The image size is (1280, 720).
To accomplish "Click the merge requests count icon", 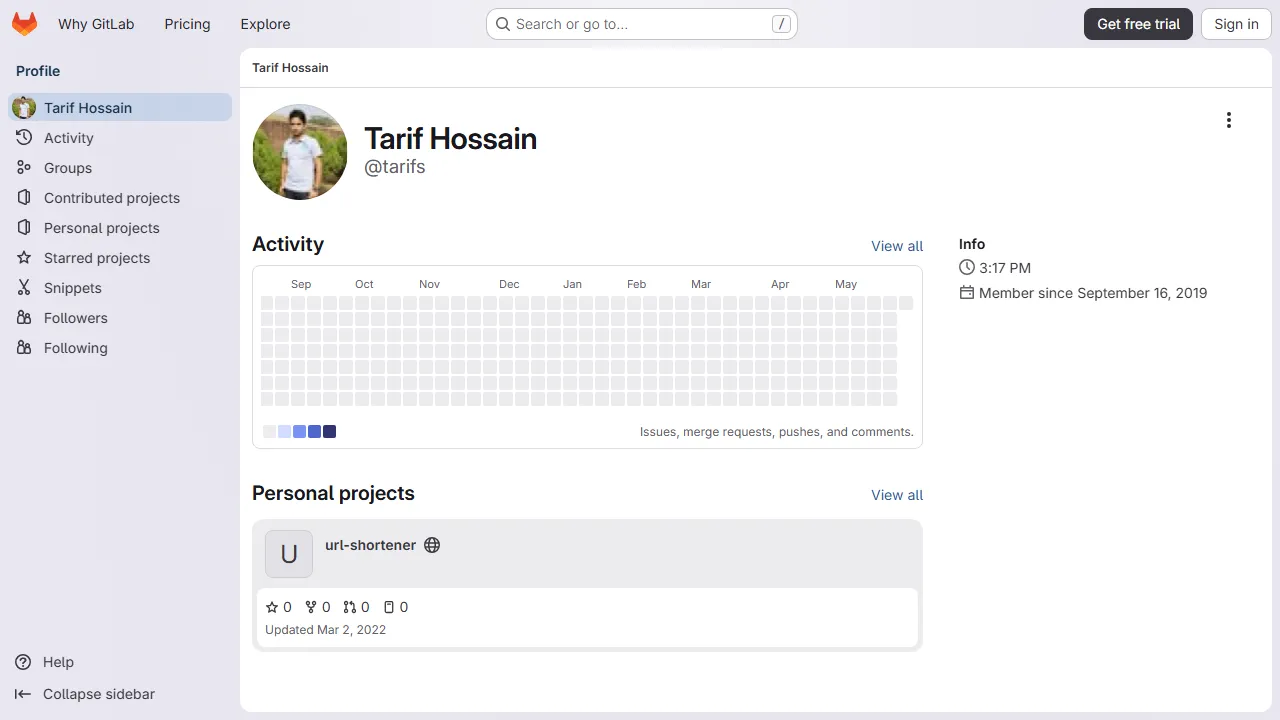I will (350, 607).
